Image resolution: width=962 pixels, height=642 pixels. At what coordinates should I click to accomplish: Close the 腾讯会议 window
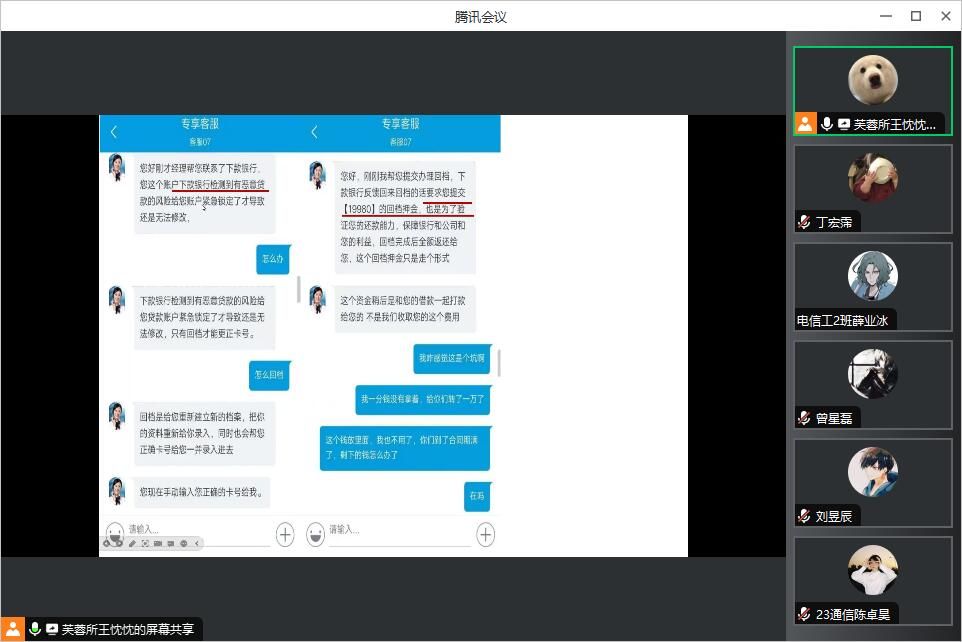(945, 16)
